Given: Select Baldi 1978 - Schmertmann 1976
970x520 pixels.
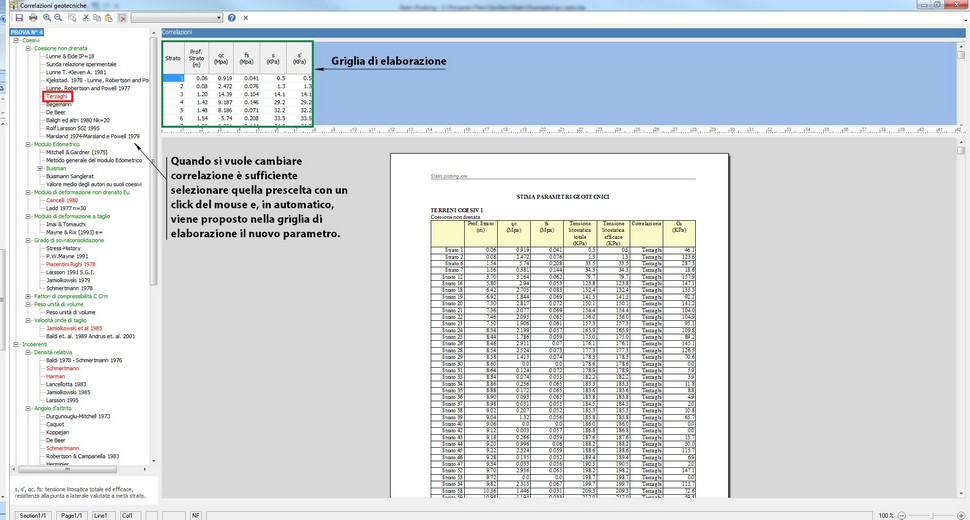Looking at the screenshot, I should click(x=84, y=360).
